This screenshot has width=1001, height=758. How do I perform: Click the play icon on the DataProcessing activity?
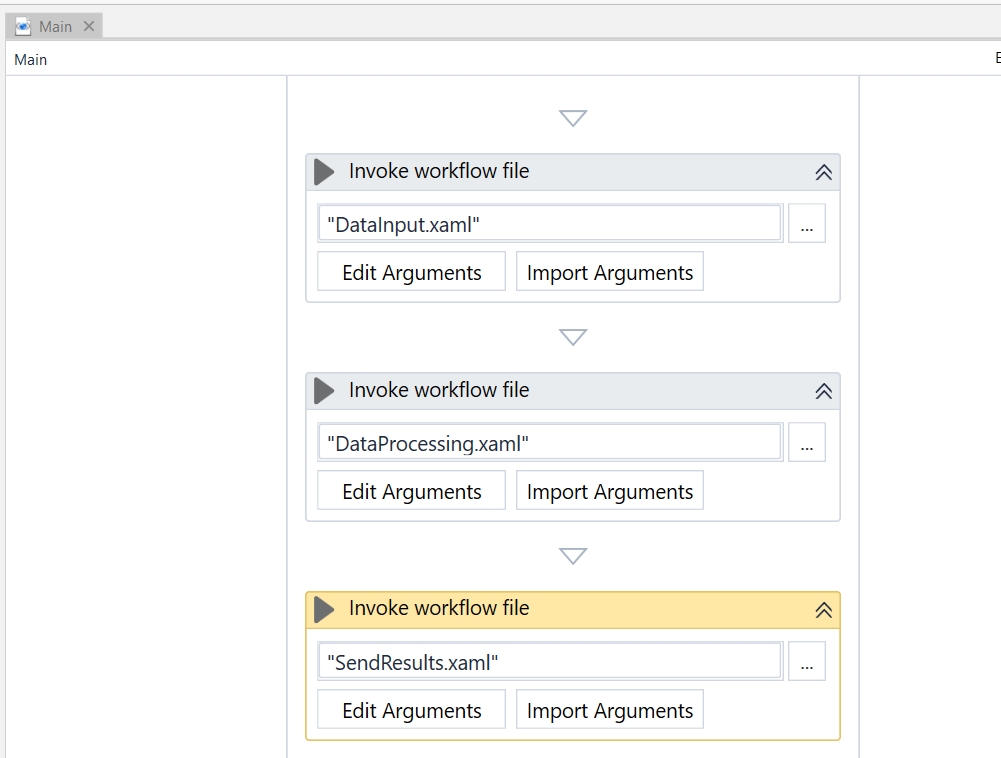[324, 391]
